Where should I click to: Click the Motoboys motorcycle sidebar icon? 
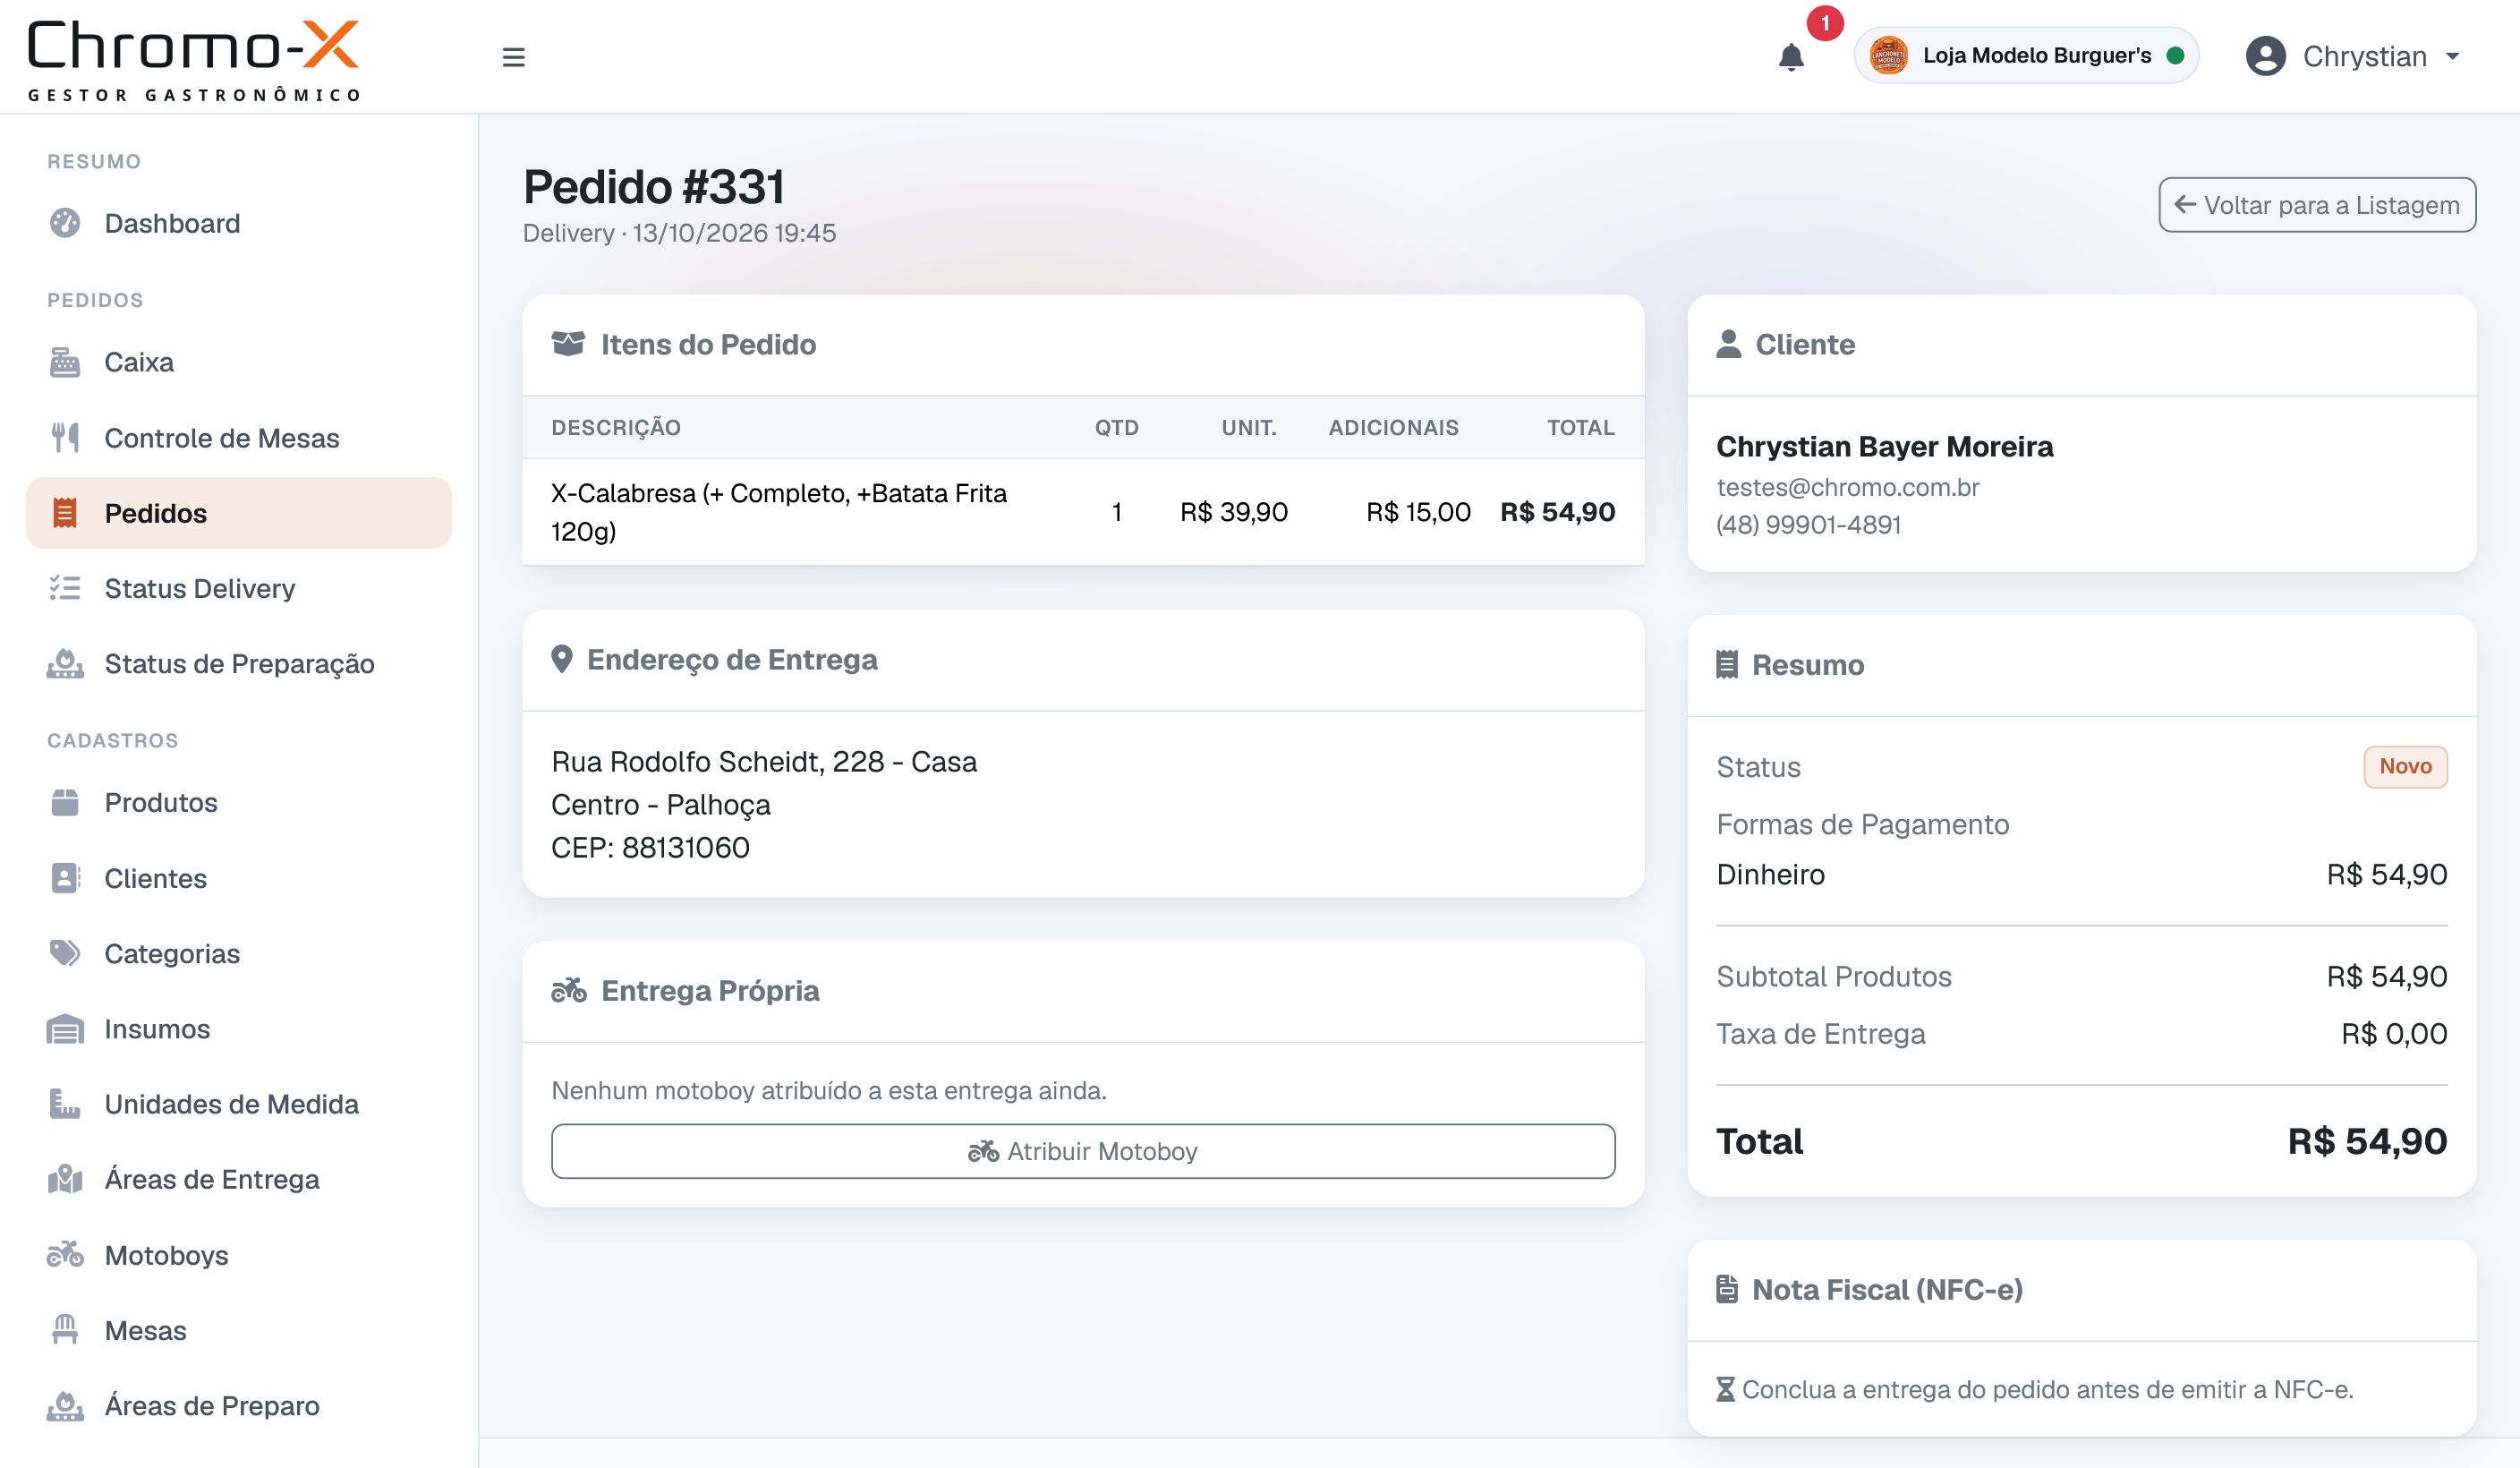pos(65,1255)
